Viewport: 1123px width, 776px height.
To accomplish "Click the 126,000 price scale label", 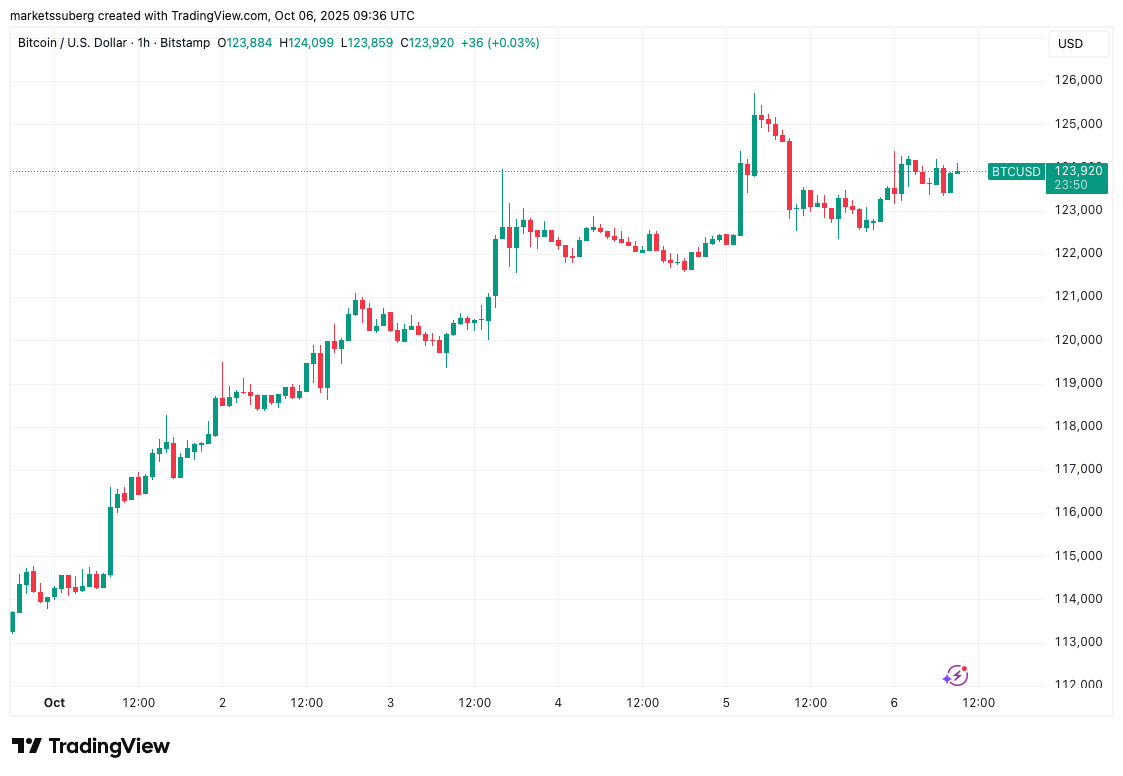I will point(1077,80).
